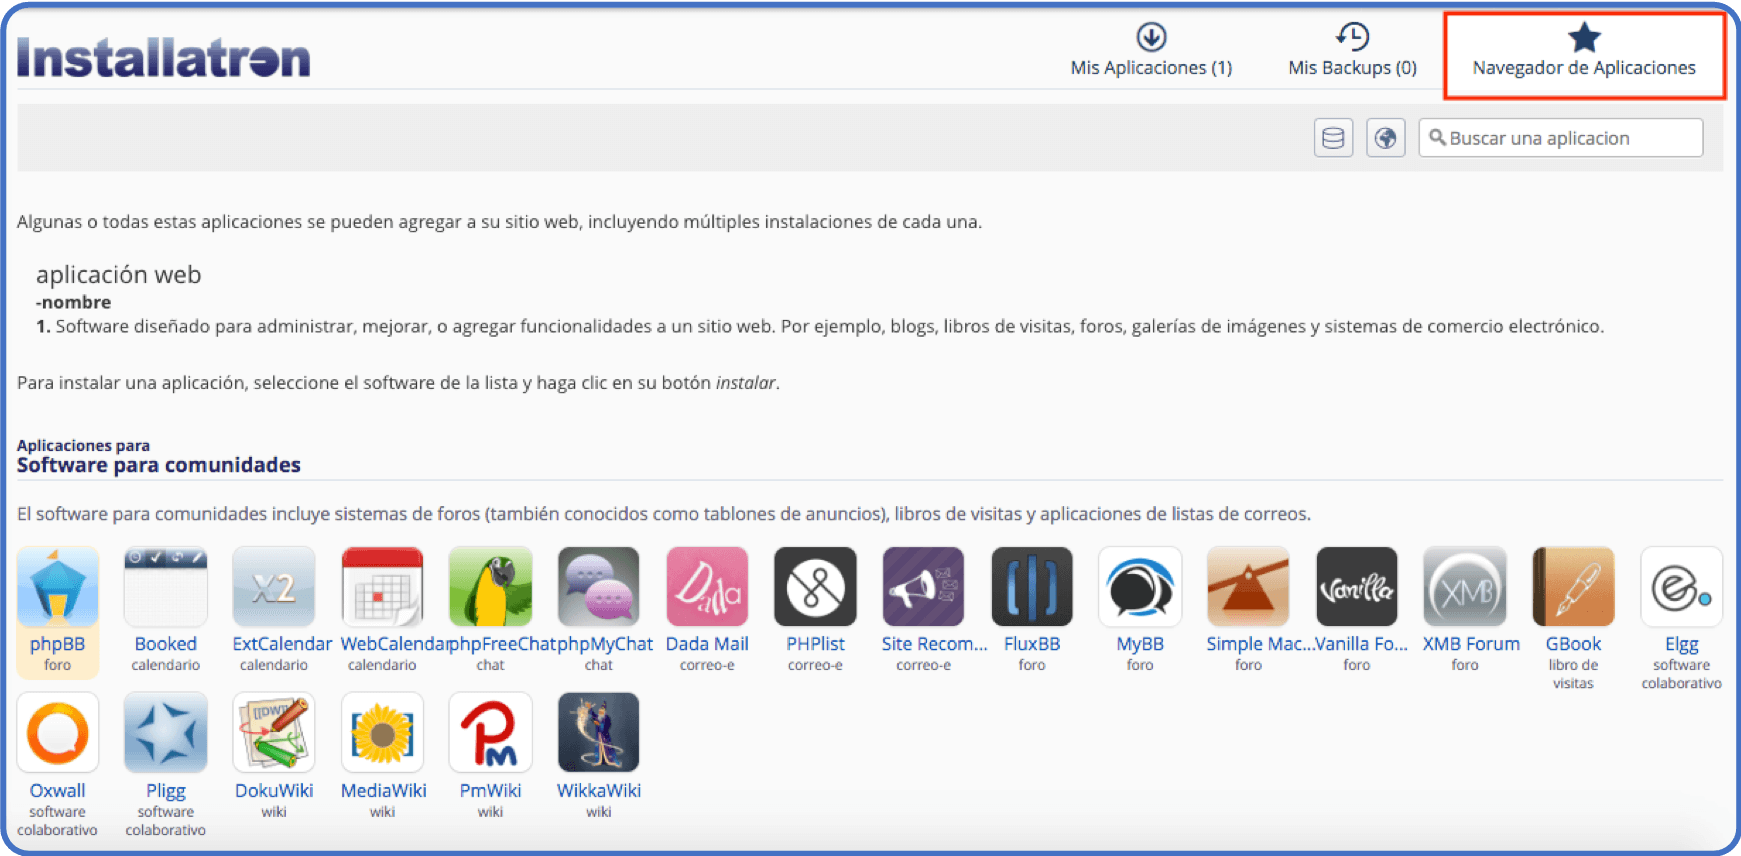Click the 'Software para comunidades' heading
Screen dimensions: 1741x856
click(158, 465)
